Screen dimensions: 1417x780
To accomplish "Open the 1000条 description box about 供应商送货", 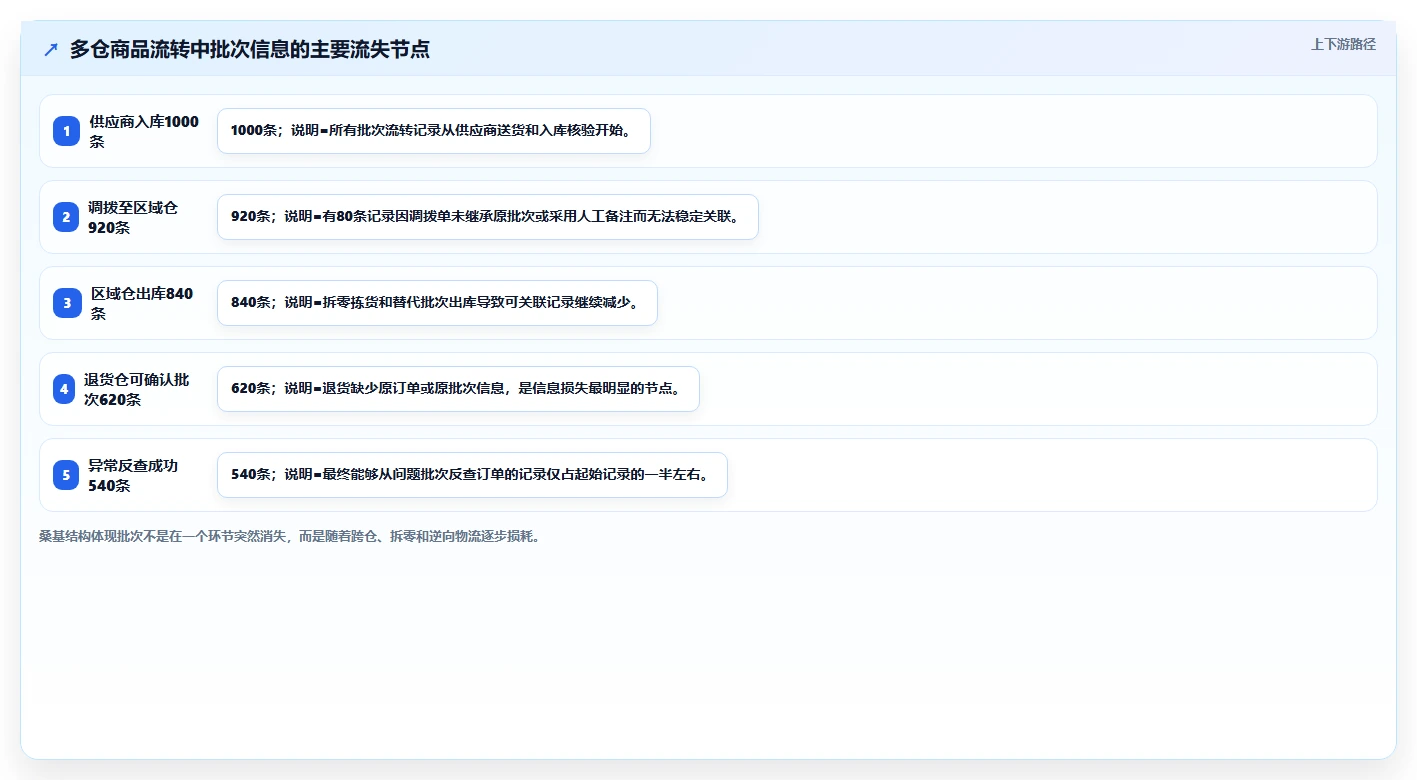I will coord(434,131).
